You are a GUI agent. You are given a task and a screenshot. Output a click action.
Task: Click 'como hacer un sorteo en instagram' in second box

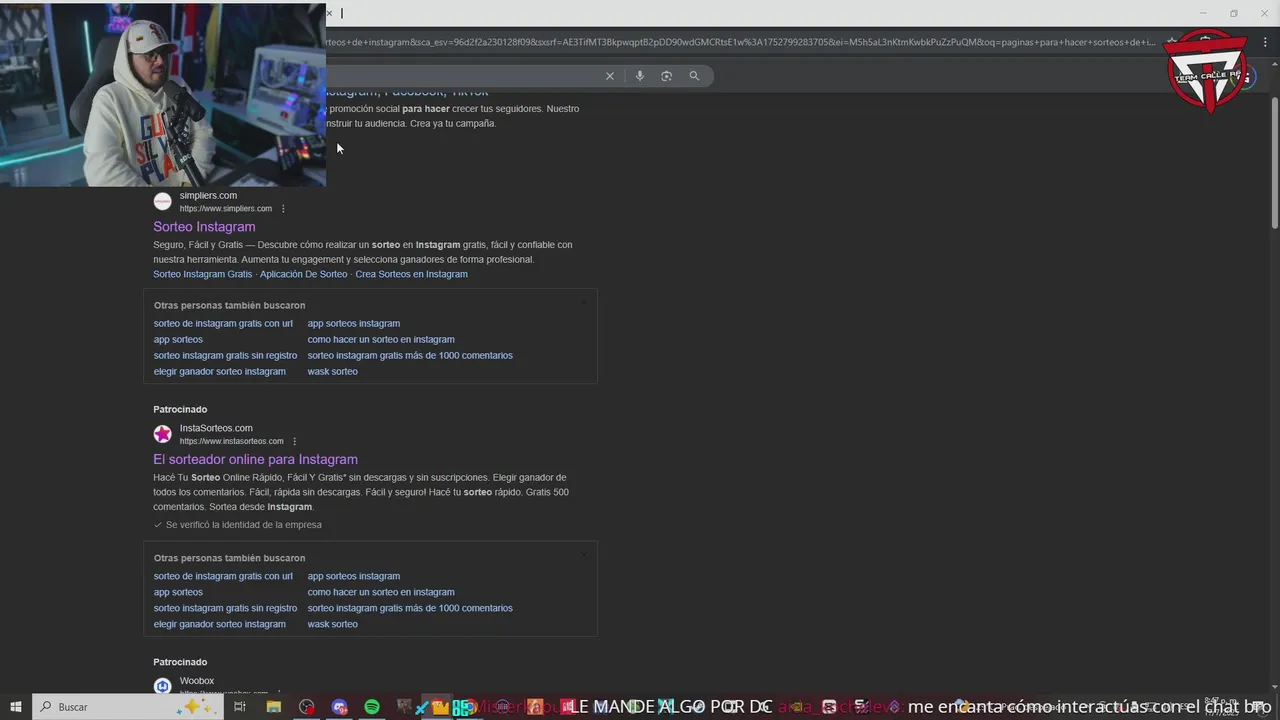[381, 592]
